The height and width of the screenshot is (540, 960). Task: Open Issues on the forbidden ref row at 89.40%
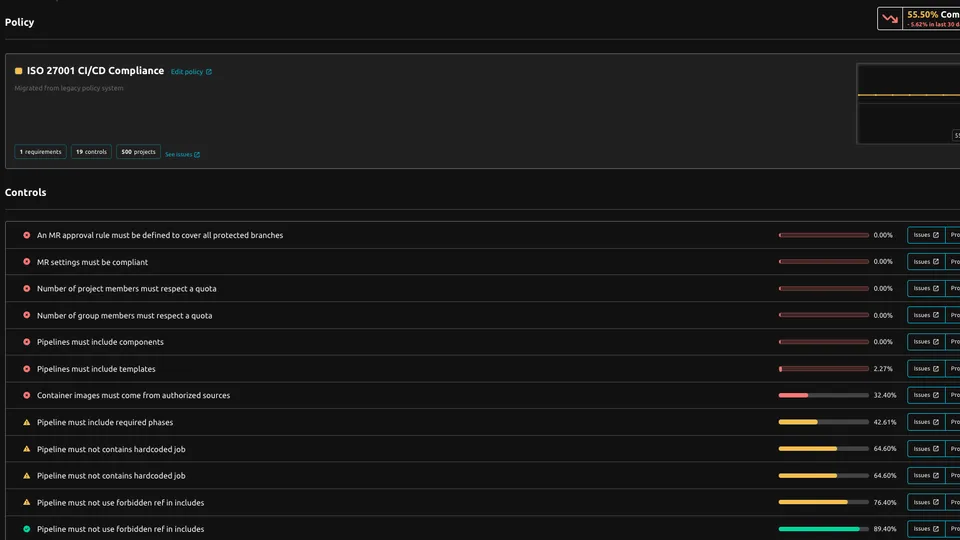926,529
